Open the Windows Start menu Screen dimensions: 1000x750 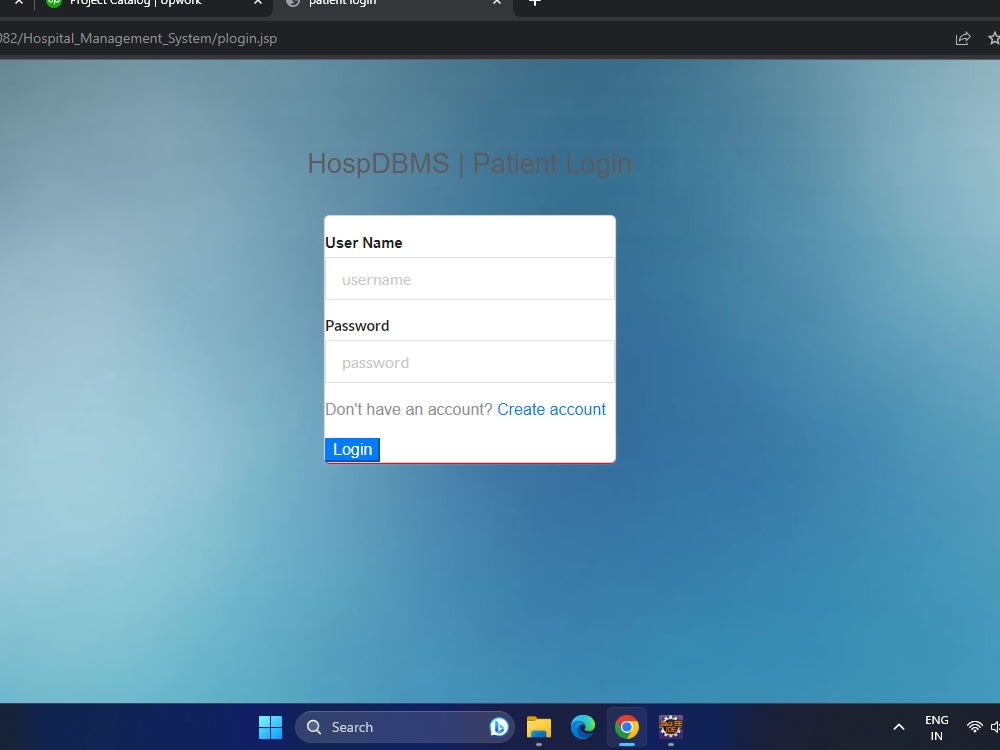(270, 727)
